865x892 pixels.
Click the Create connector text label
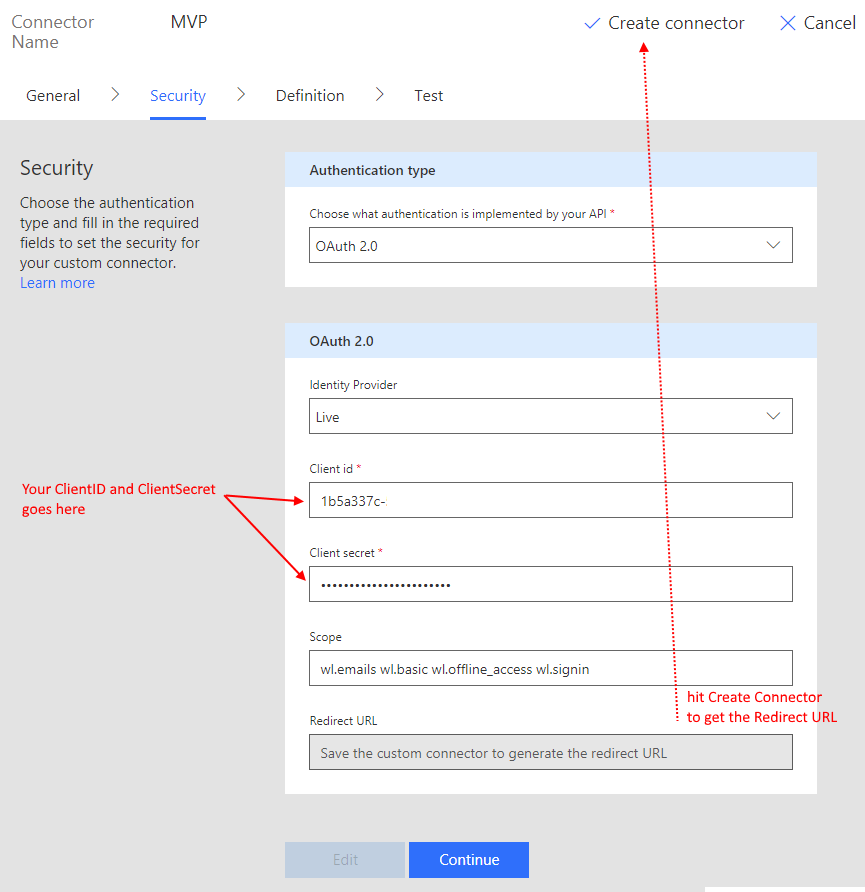[676, 23]
